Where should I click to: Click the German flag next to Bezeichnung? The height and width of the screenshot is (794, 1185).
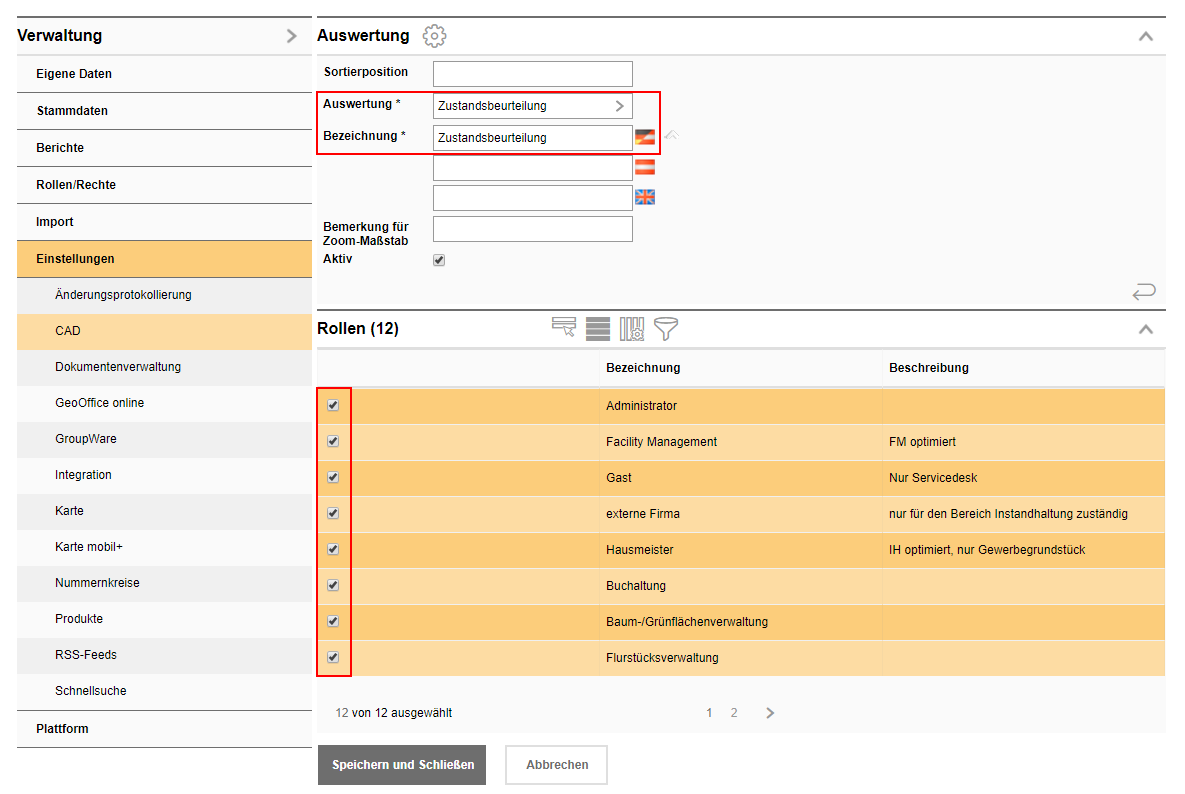[645, 137]
